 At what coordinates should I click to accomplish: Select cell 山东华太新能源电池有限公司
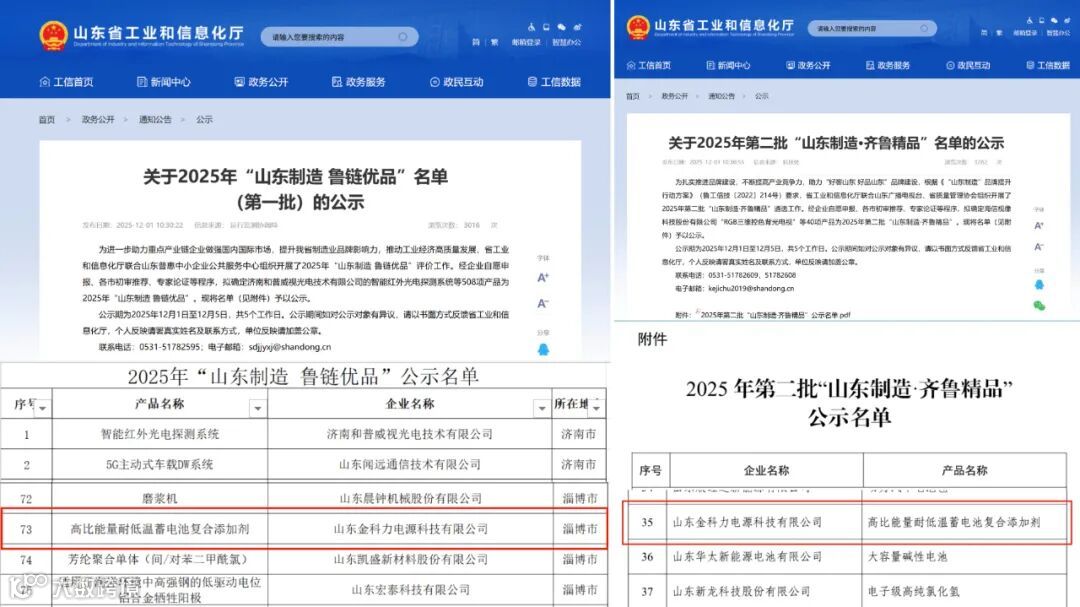click(x=765, y=557)
